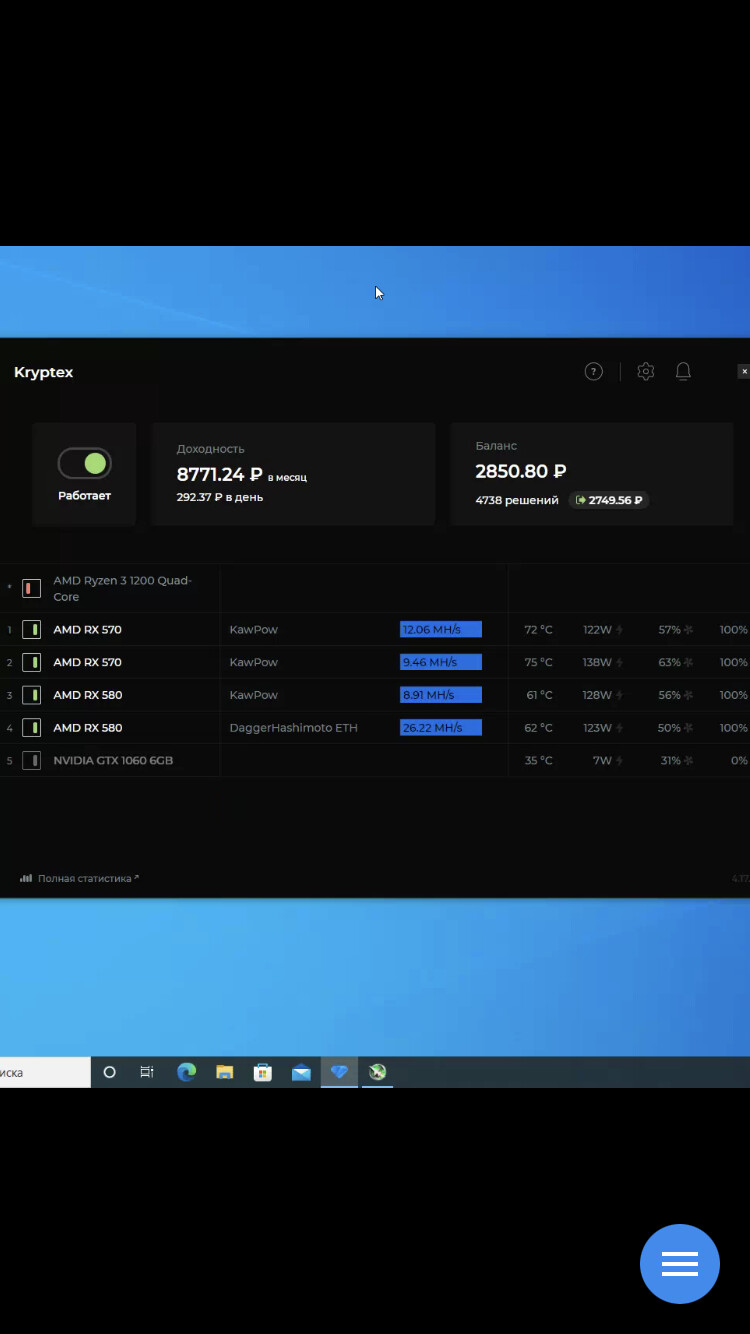Viewport: 750px width, 1334px height.
Task: Click the lightning icon beside 128W
Action: click(620, 695)
